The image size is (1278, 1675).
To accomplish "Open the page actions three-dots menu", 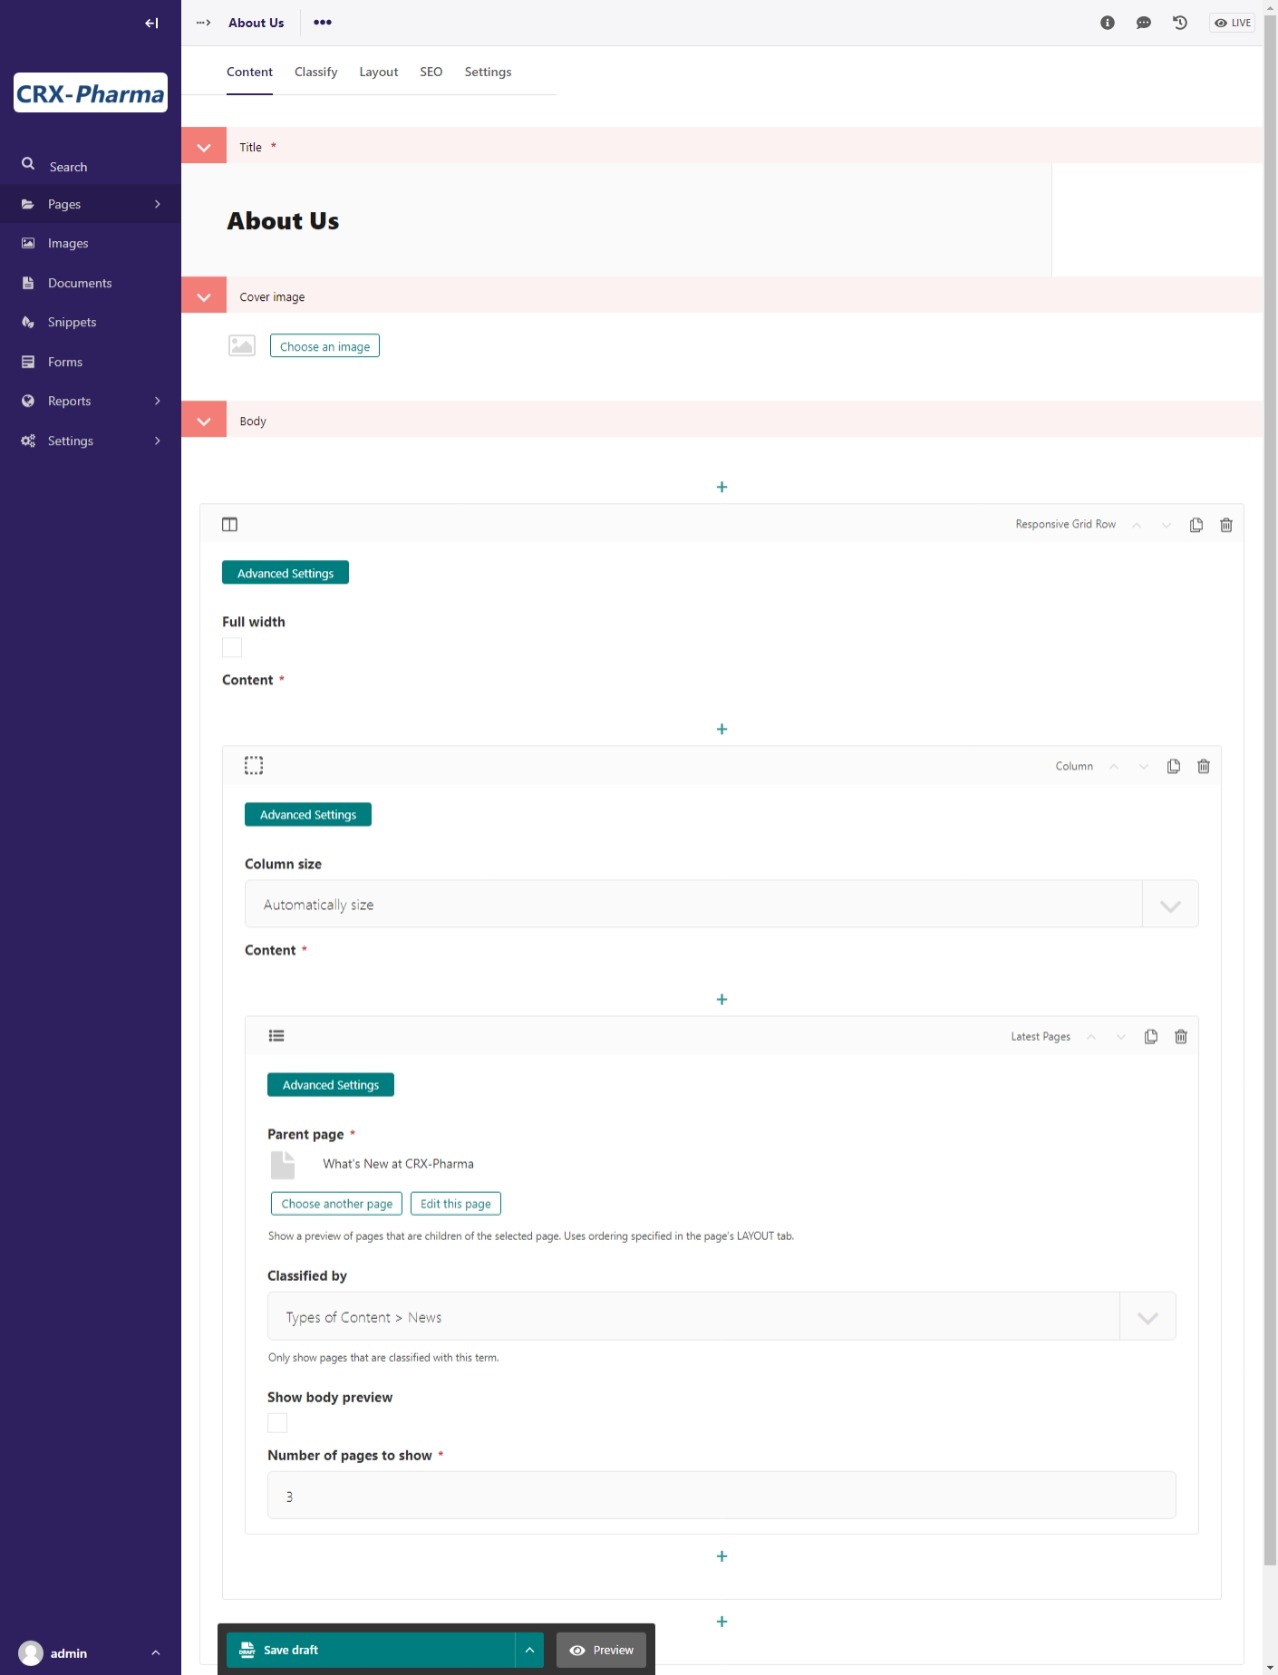I will click(x=322, y=23).
